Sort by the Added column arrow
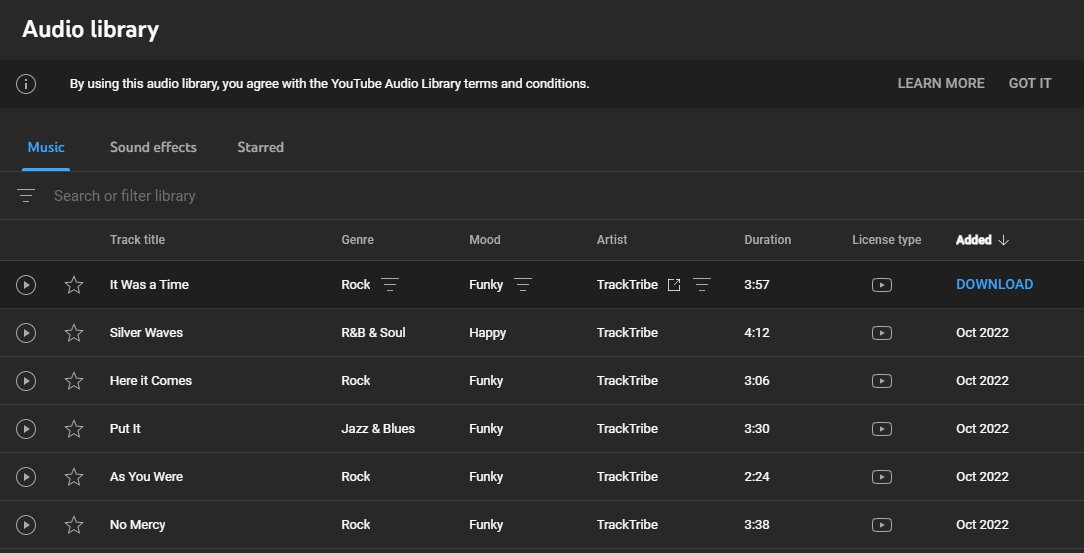Viewport: 1084px width, 553px height. coord(1004,240)
